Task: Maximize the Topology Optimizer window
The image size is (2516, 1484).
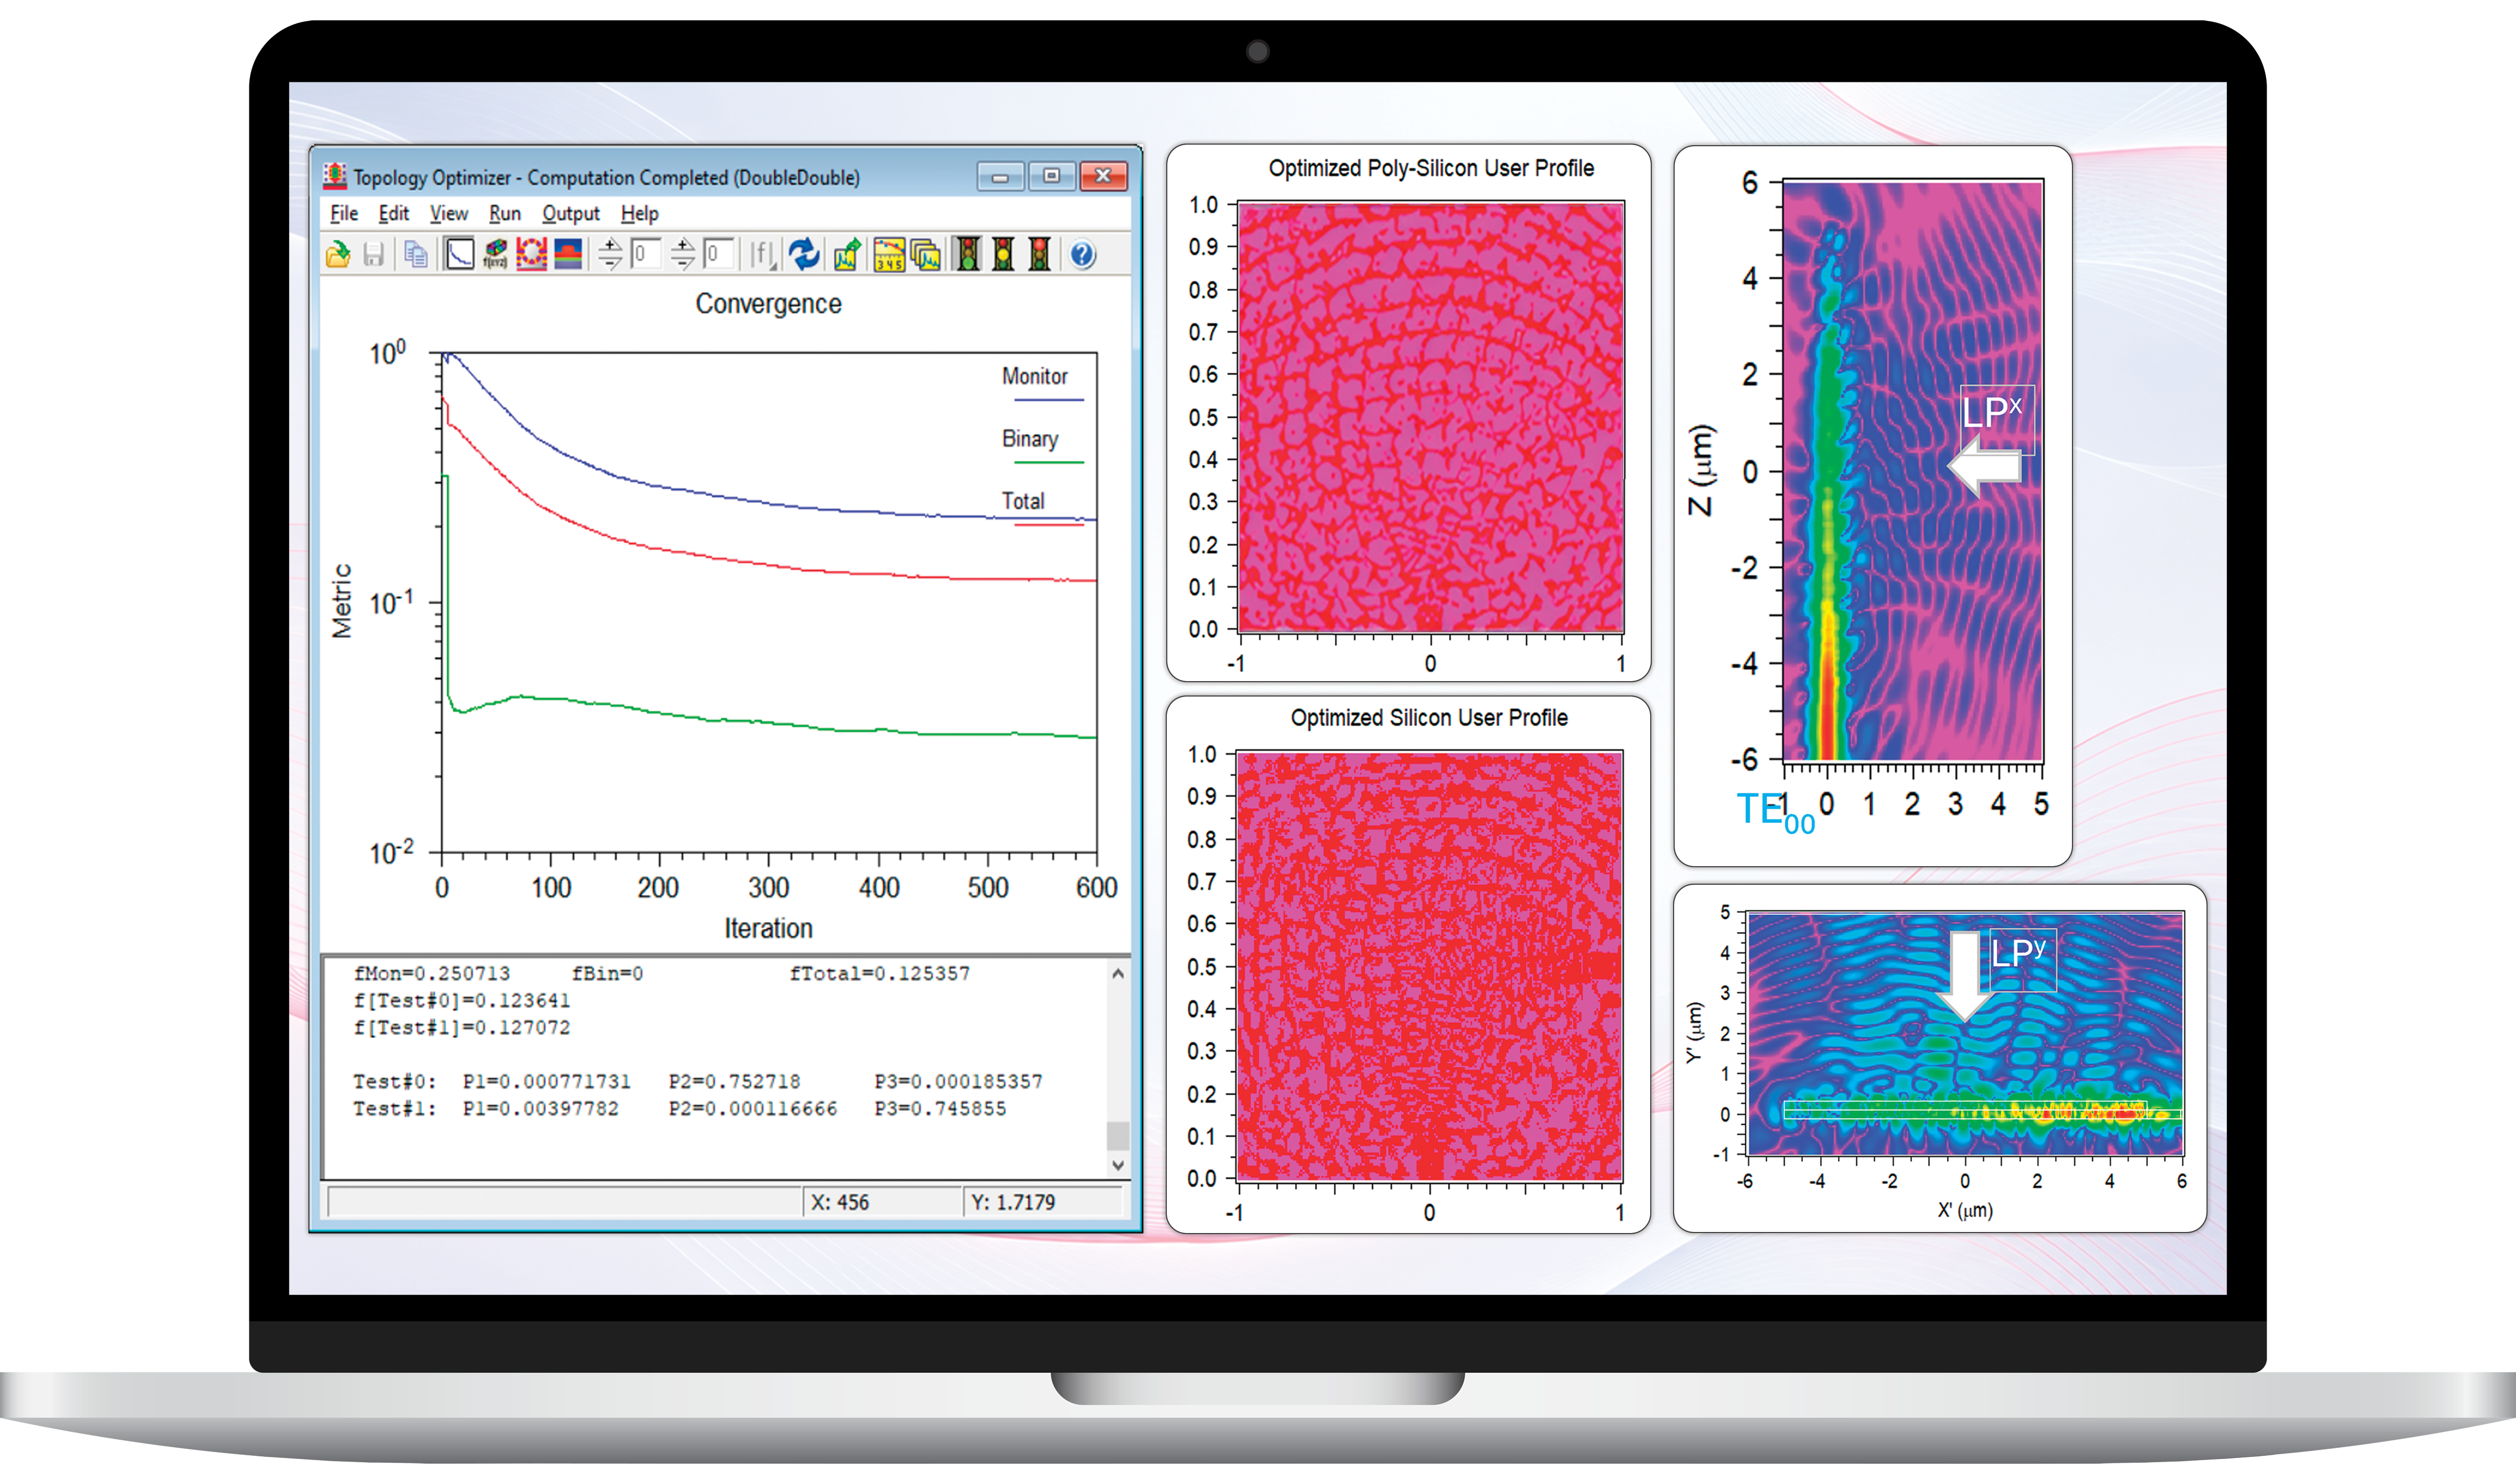Action: (1051, 176)
